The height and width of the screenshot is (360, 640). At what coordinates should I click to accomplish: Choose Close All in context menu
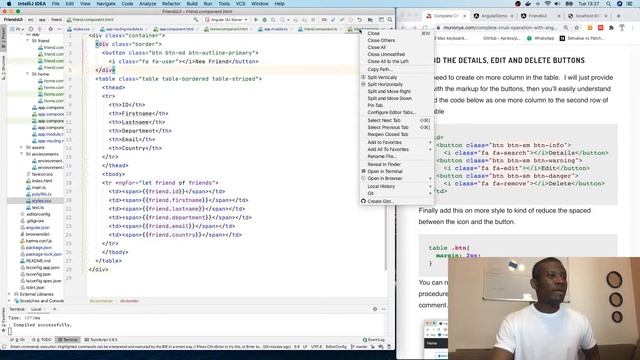[396, 47]
